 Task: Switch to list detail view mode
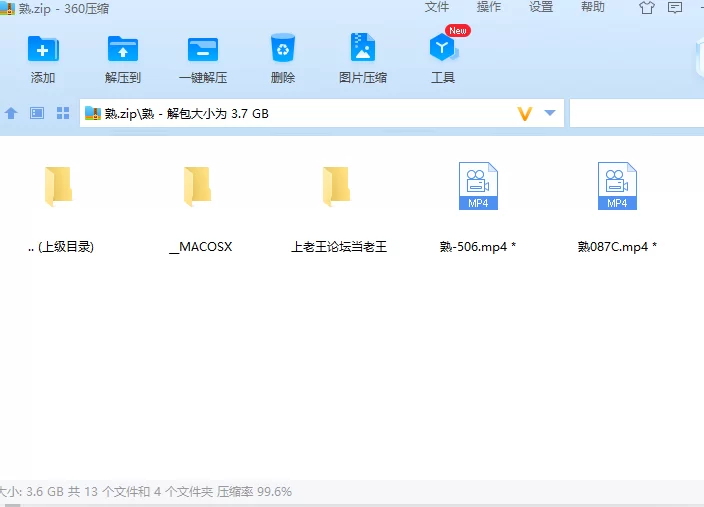(37, 114)
